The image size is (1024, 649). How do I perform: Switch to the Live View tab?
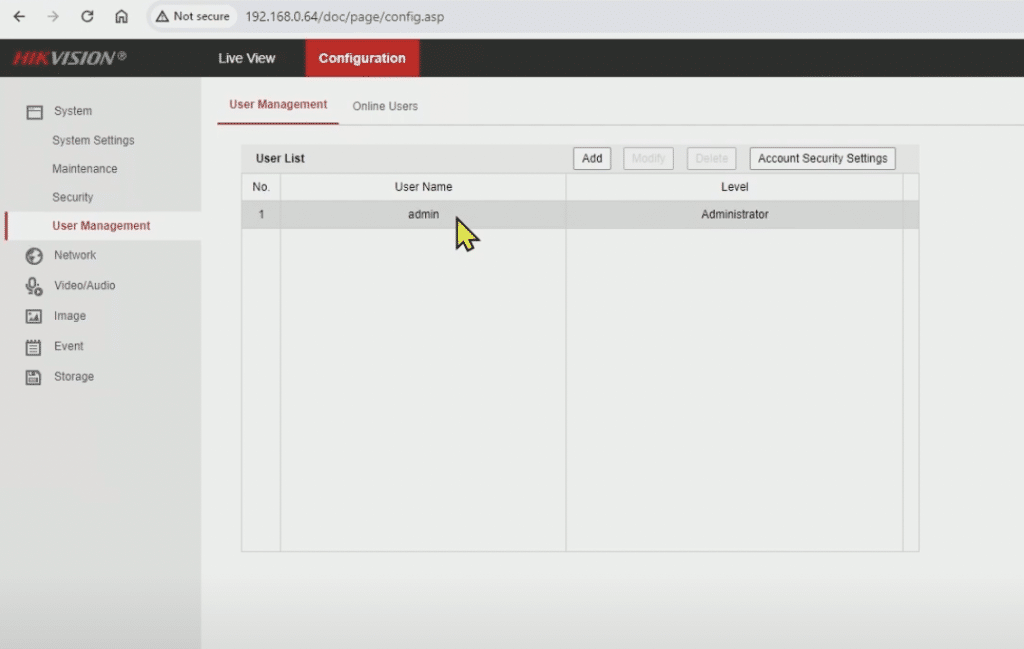tap(246, 58)
